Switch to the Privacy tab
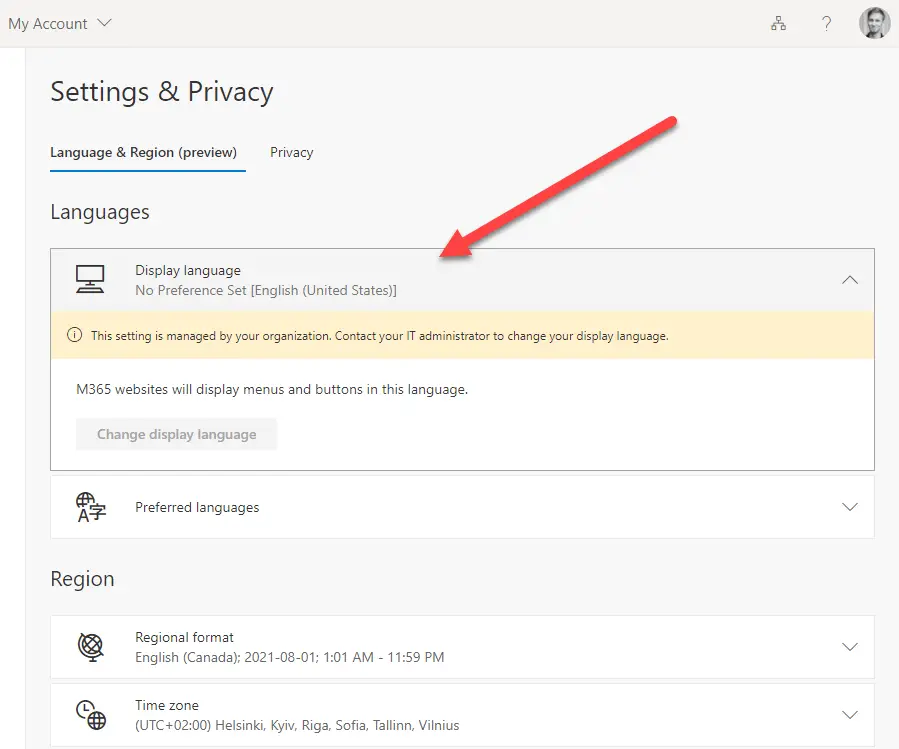The width and height of the screenshot is (899, 749). pos(291,152)
